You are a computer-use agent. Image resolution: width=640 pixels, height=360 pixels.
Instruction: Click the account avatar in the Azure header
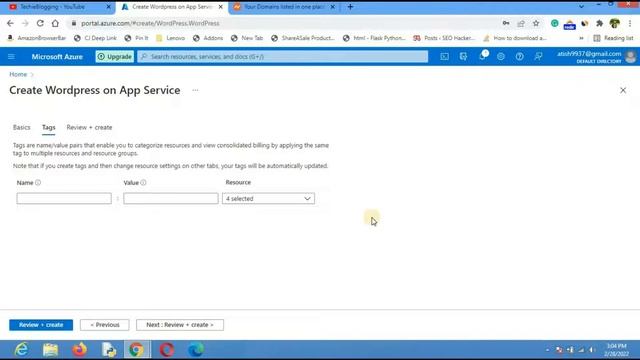tap(630, 56)
